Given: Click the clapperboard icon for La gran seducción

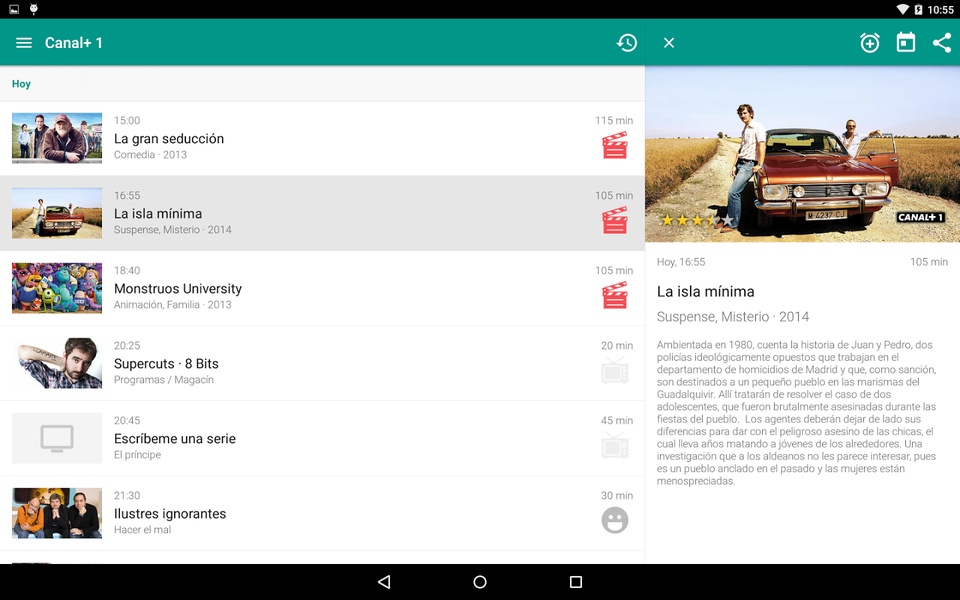Looking at the screenshot, I should coord(615,145).
